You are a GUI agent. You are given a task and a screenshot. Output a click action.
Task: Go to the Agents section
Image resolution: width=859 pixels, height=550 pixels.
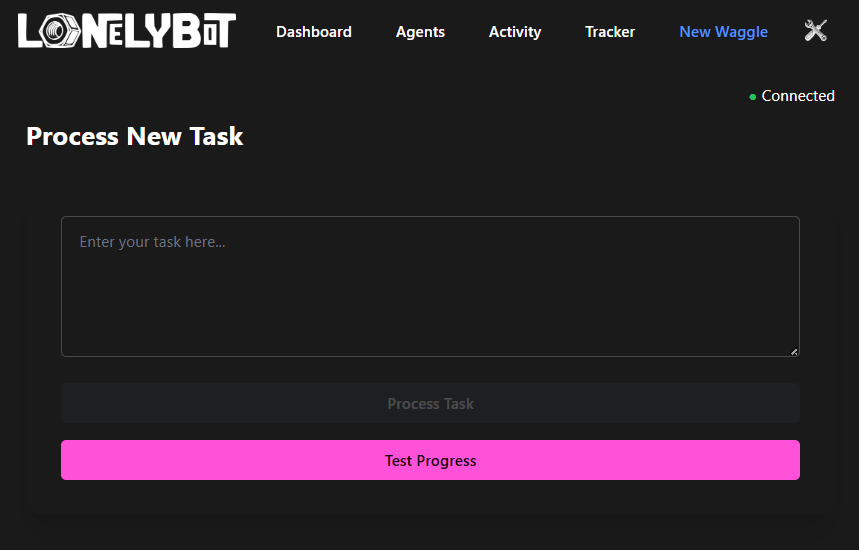click(x=420, y=32)
